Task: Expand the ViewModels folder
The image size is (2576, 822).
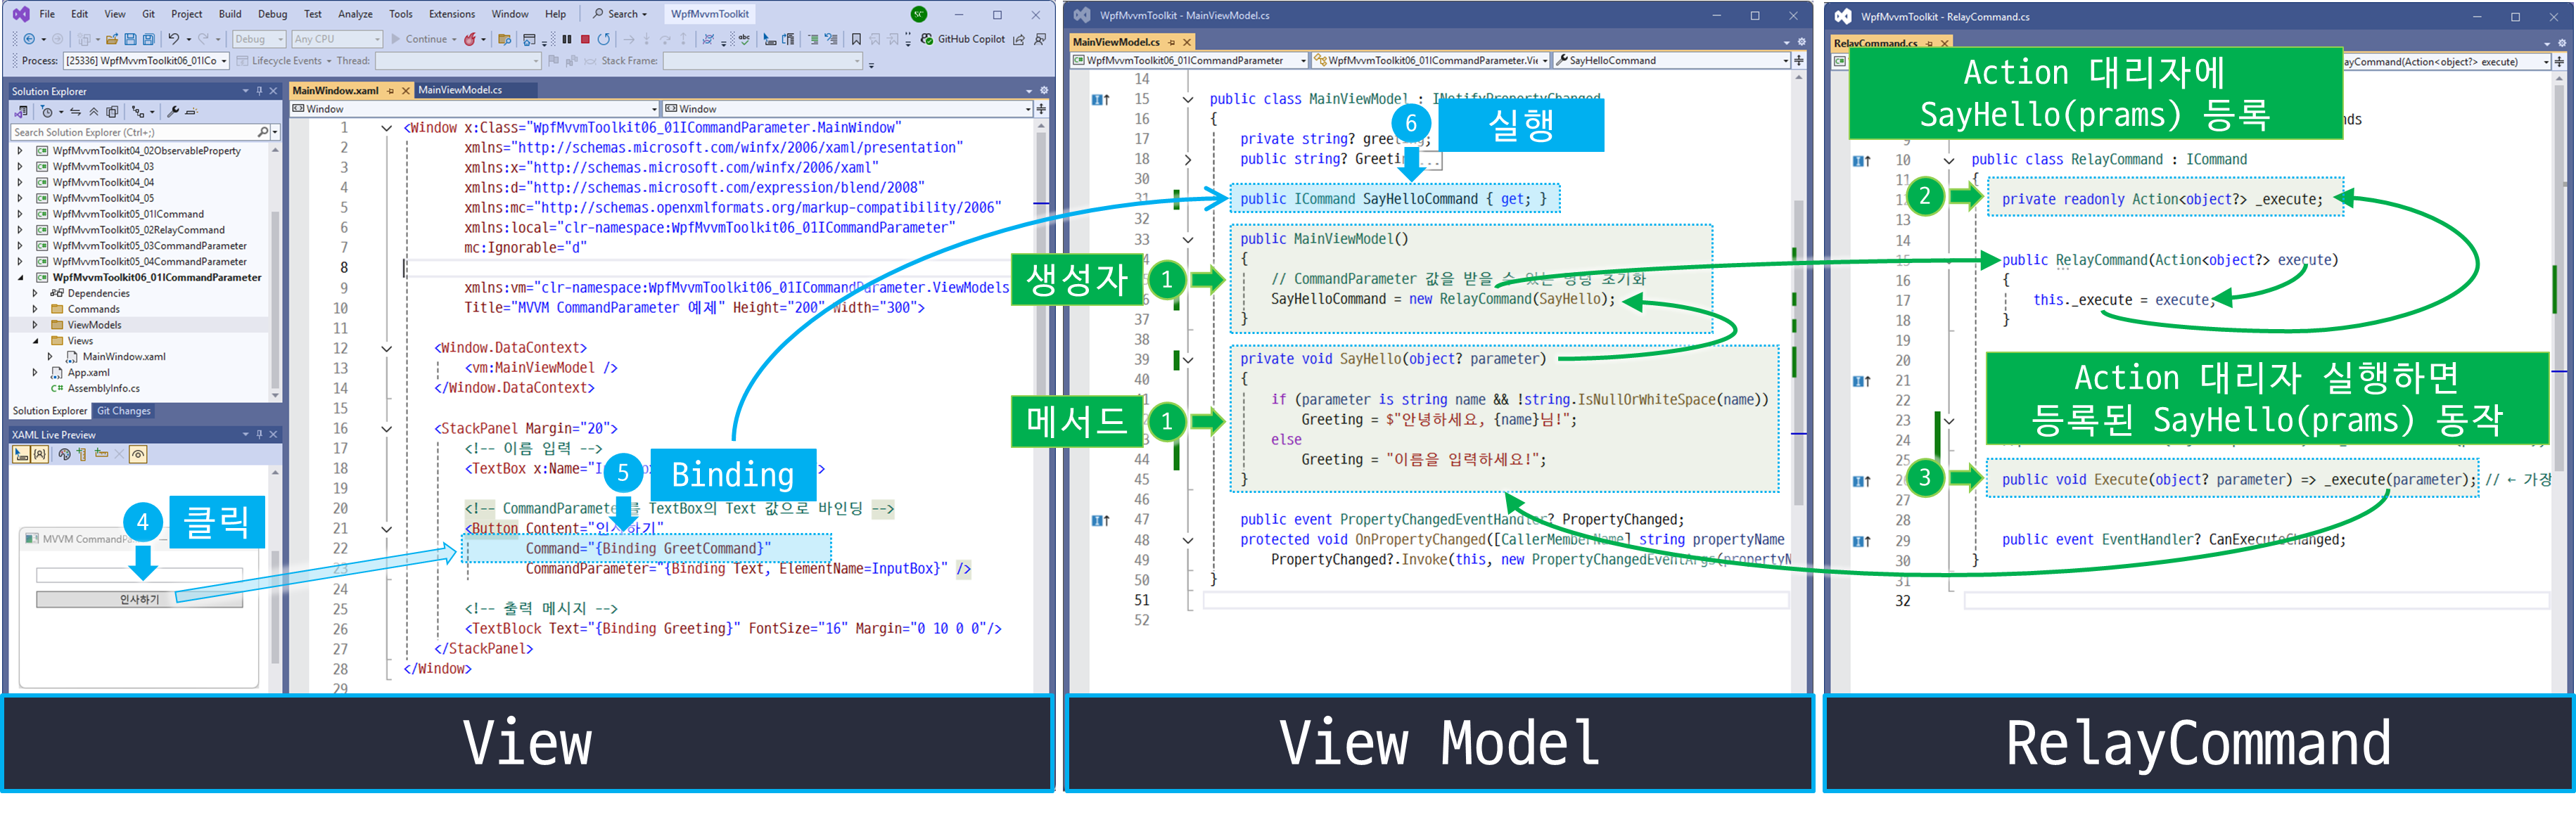Action: pyautogui.click(x=35, y=325)
